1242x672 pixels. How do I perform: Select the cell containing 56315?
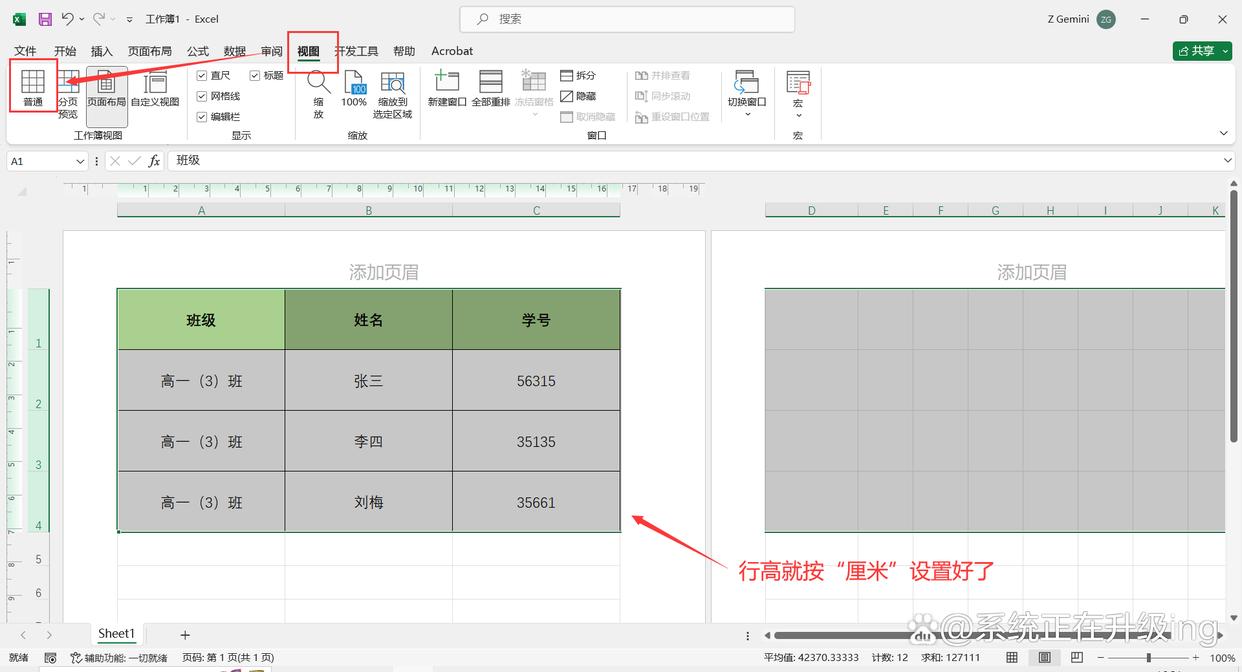(536, 381)
